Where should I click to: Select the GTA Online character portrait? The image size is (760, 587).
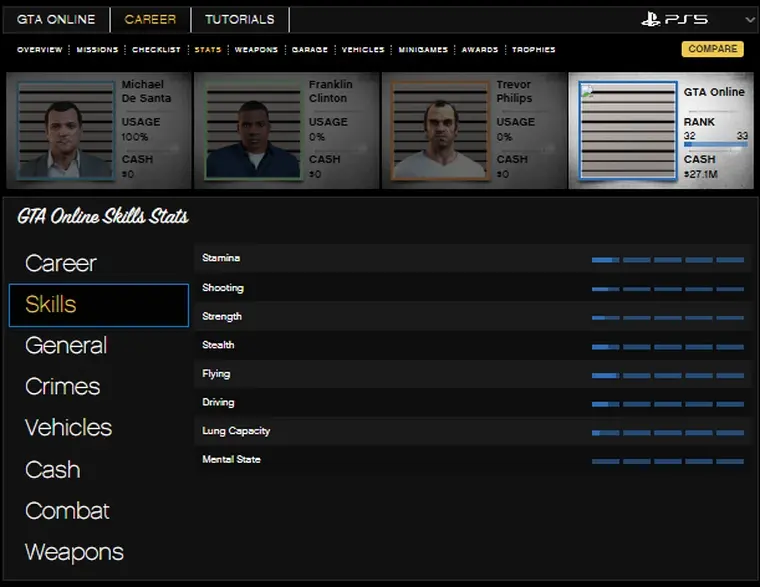click(x=627, y=130)
